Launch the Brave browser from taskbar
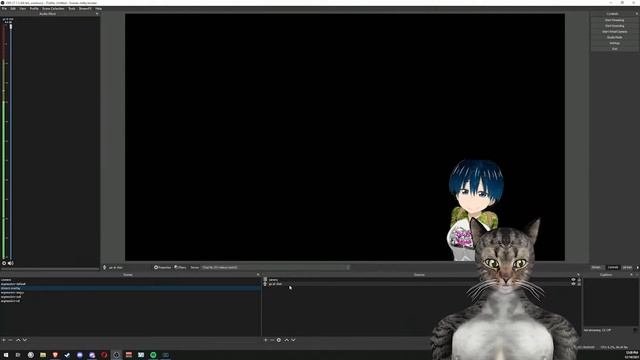Viewport: 640px width, 360px height. [55, 355]
